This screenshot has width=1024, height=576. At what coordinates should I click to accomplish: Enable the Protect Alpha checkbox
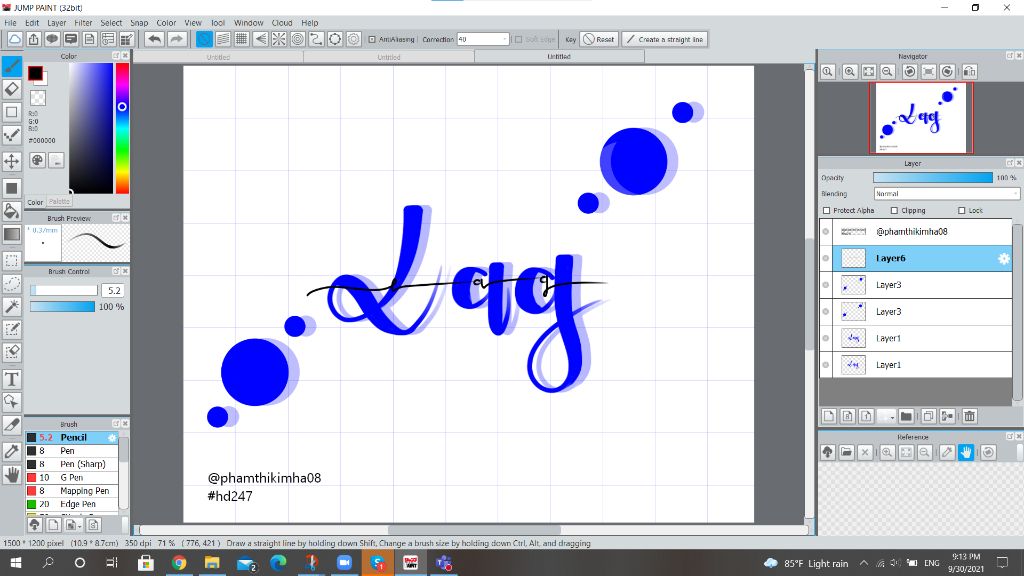point(827,210)
